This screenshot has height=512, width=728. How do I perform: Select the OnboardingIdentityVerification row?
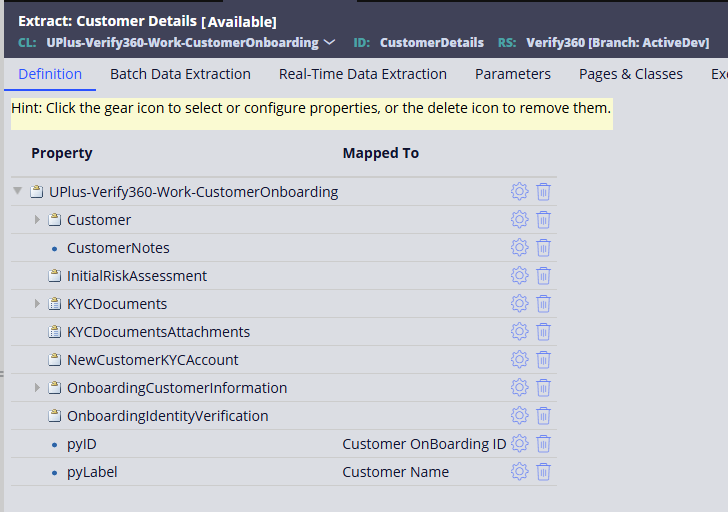[x=168, y=416]
